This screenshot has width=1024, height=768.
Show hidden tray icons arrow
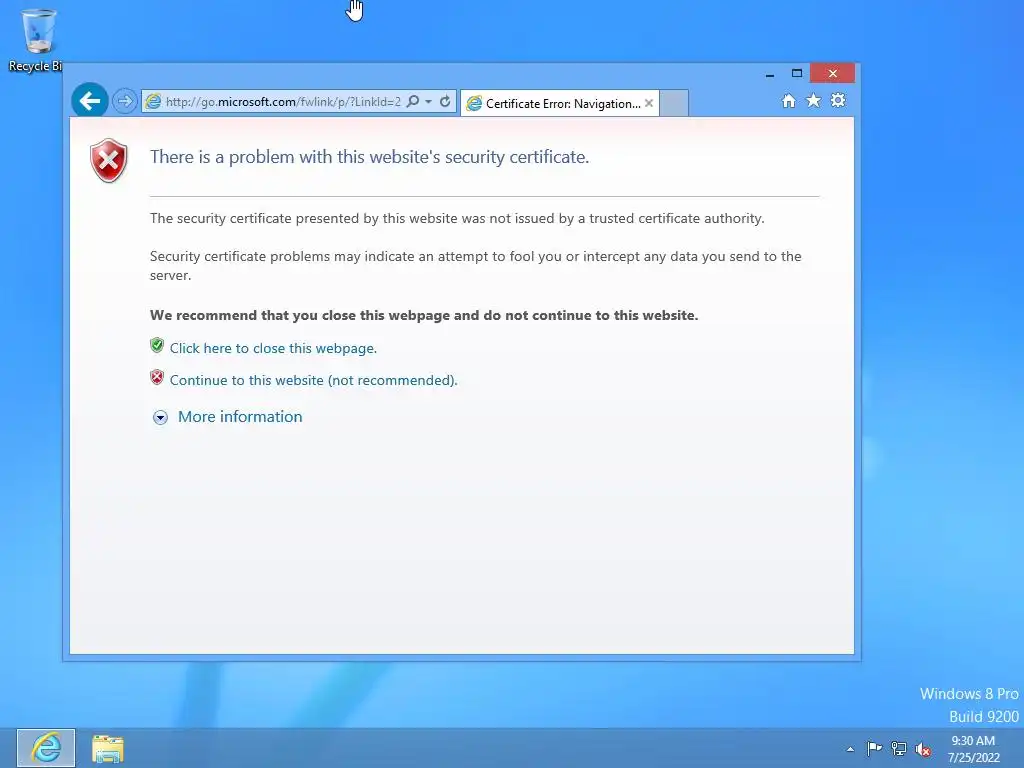pyautogui.click(x=850, y=749)
